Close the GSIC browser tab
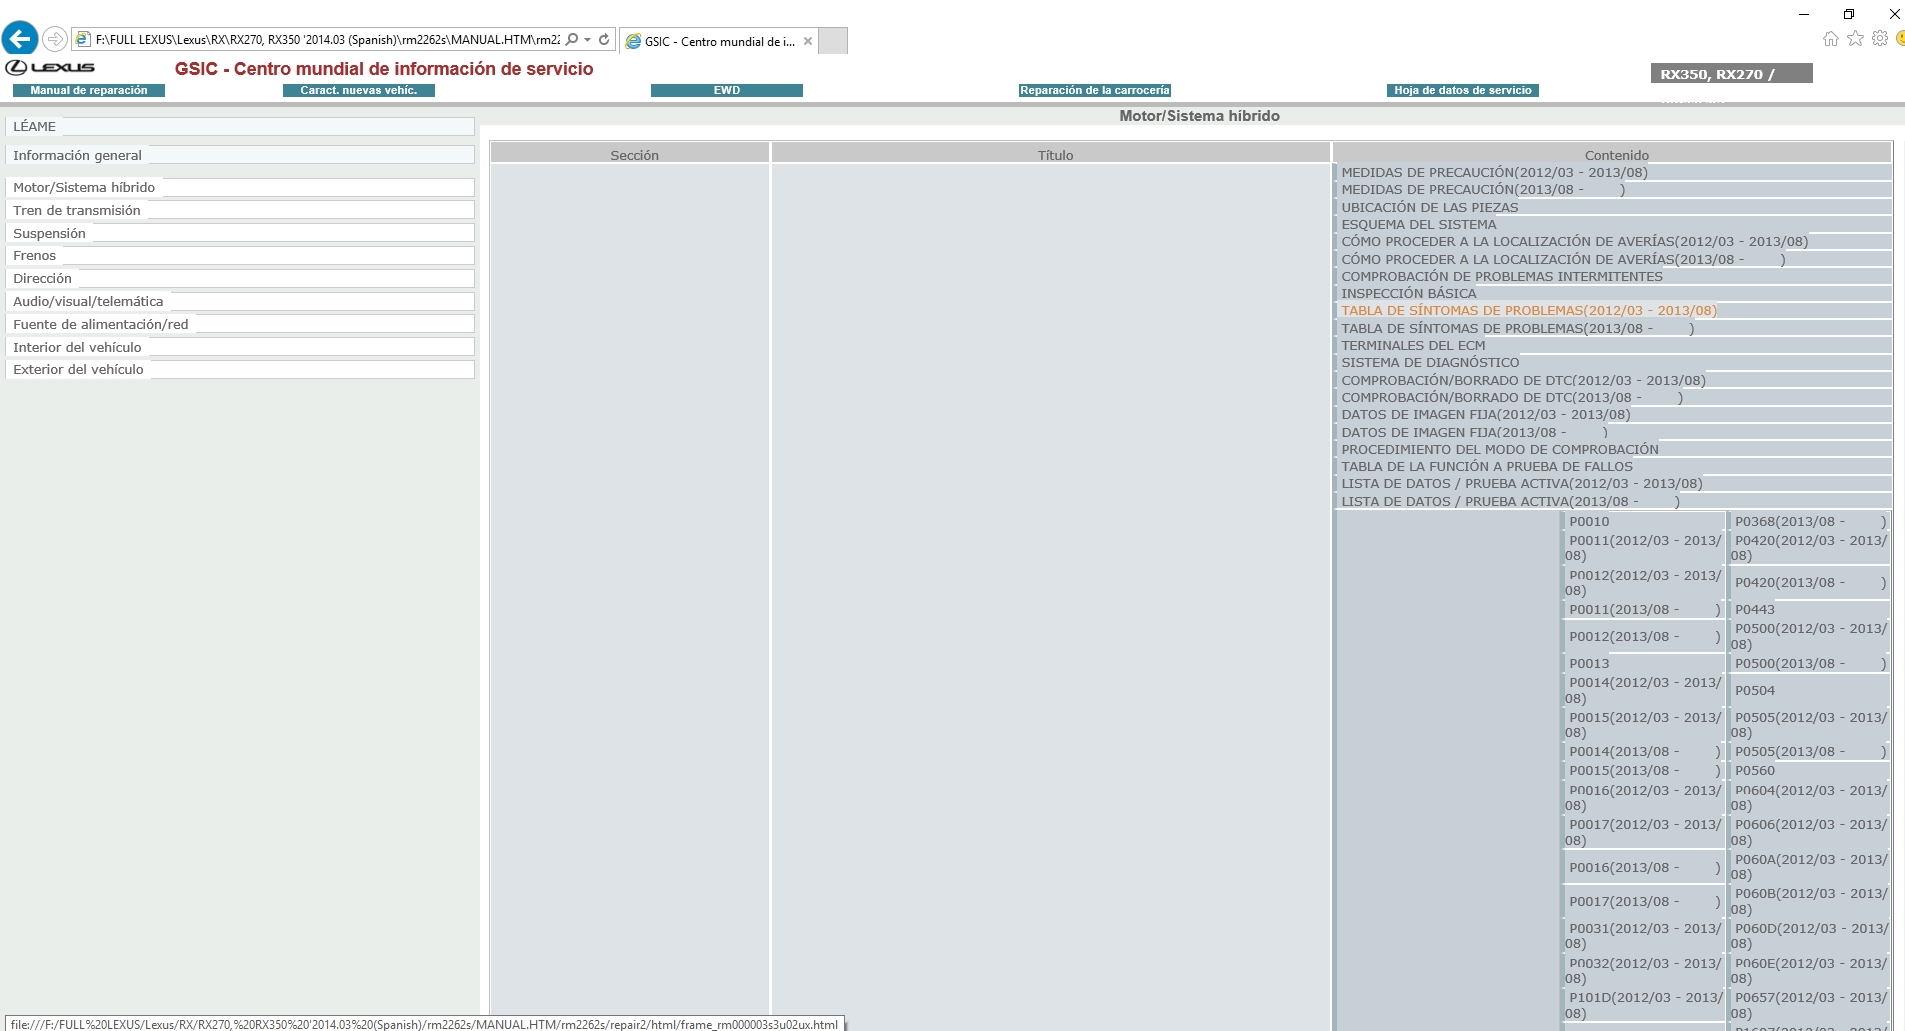Viewport: 1905px width, 1031px height. [x=808, y=41]
